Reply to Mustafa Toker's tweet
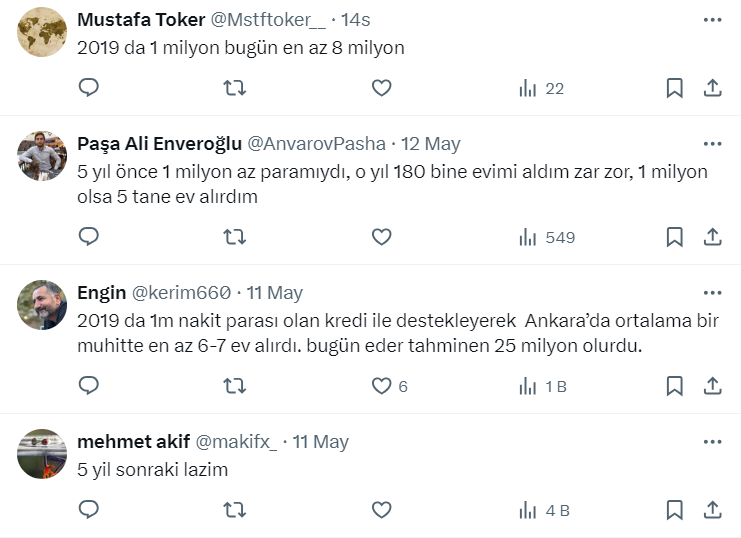741x538 pixels. (88, 88)
